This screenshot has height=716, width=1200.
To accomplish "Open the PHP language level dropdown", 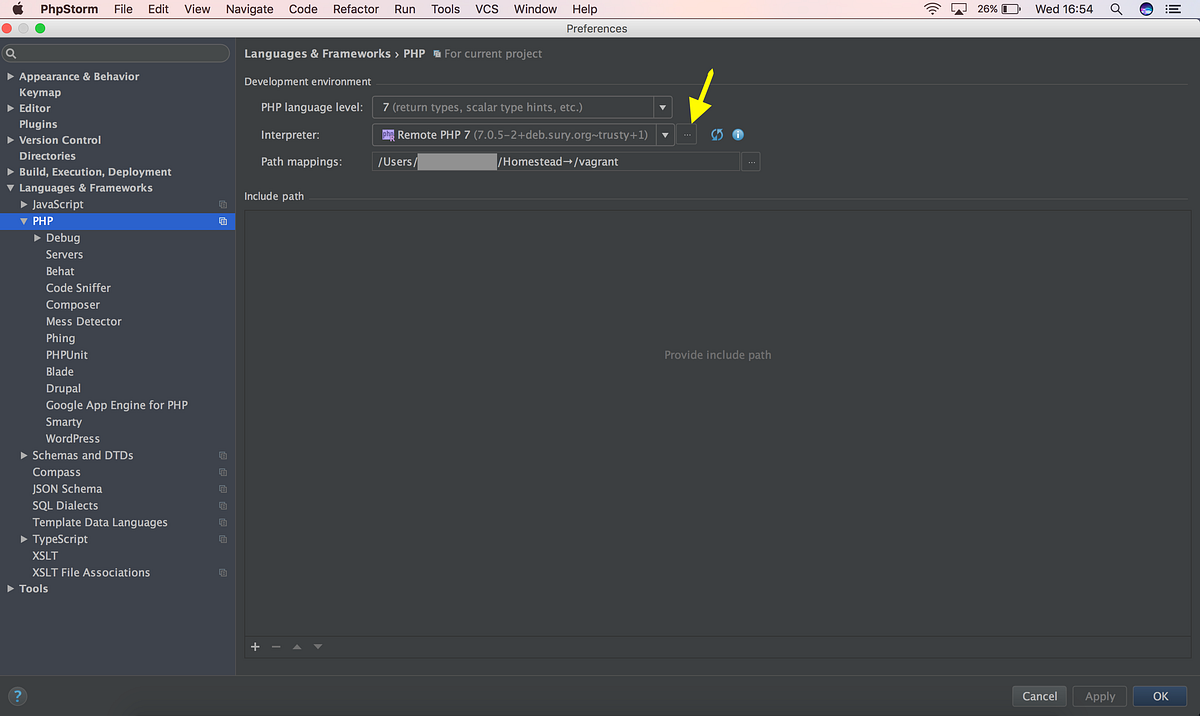I will (x=662, y=107).
